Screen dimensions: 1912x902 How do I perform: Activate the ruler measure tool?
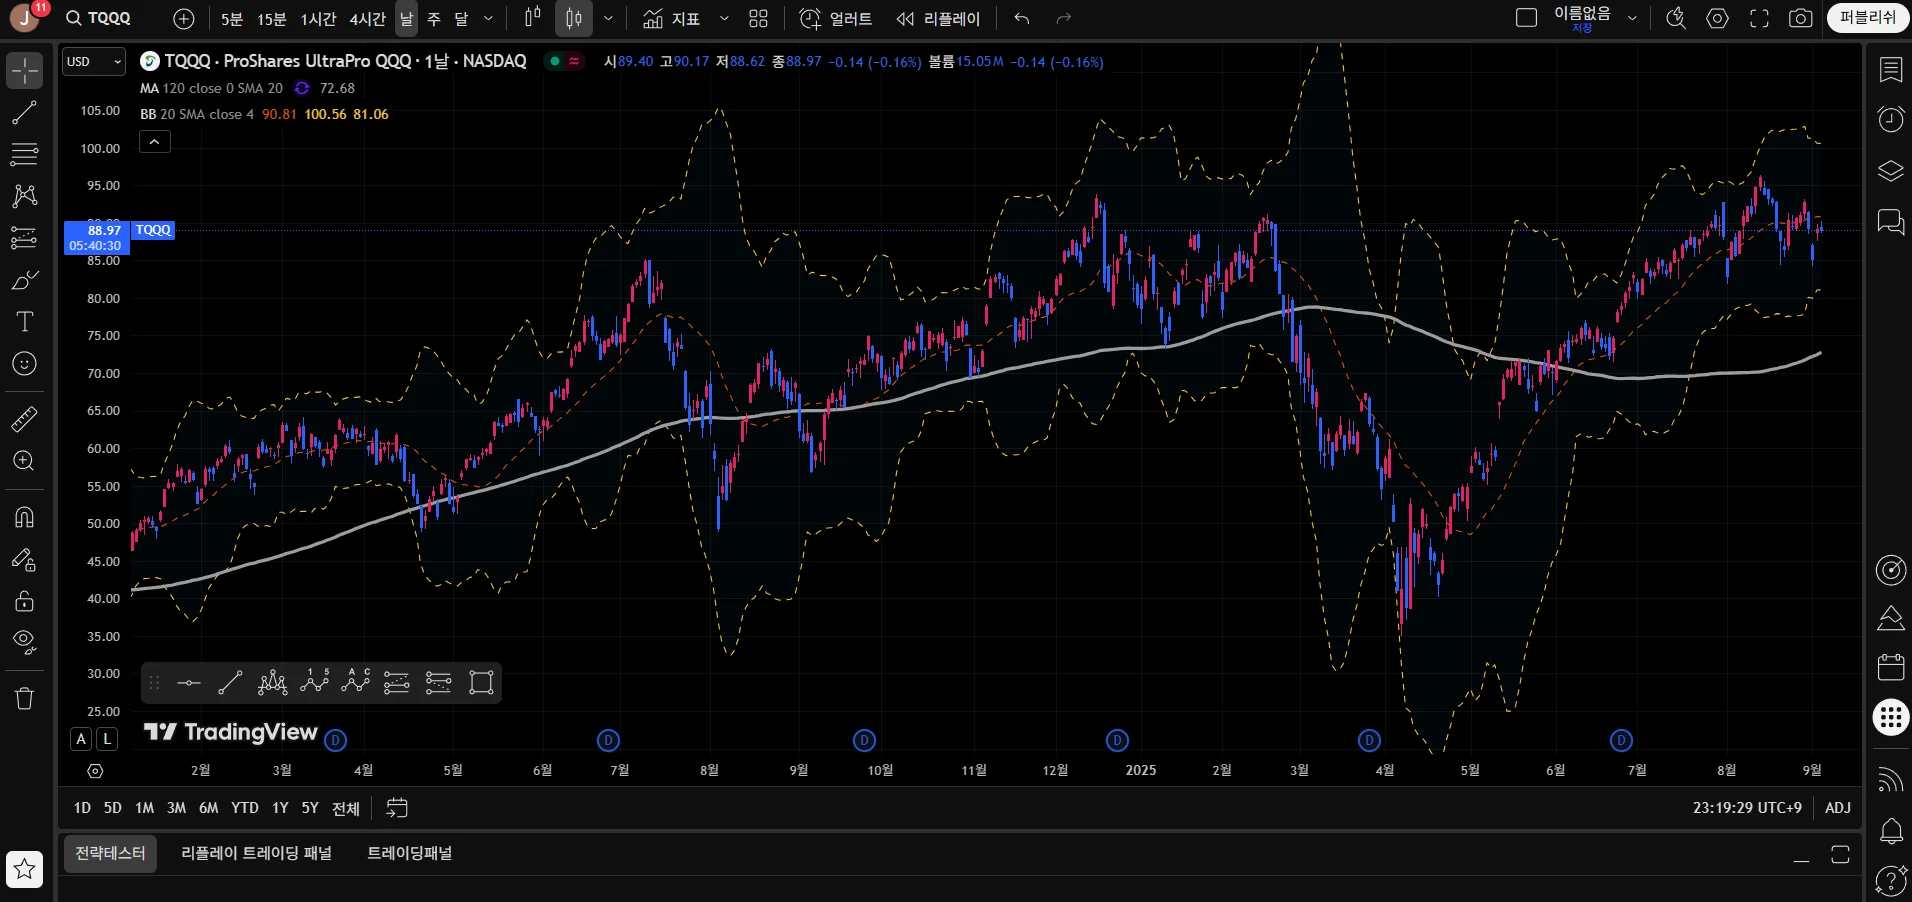(24, 419)
